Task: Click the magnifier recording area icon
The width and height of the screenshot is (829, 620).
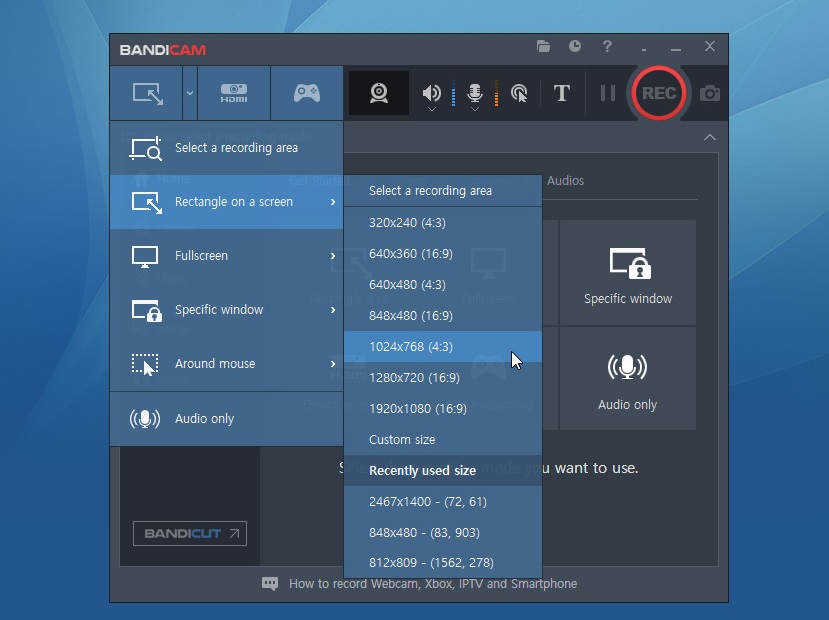Action: coord(145,149)
